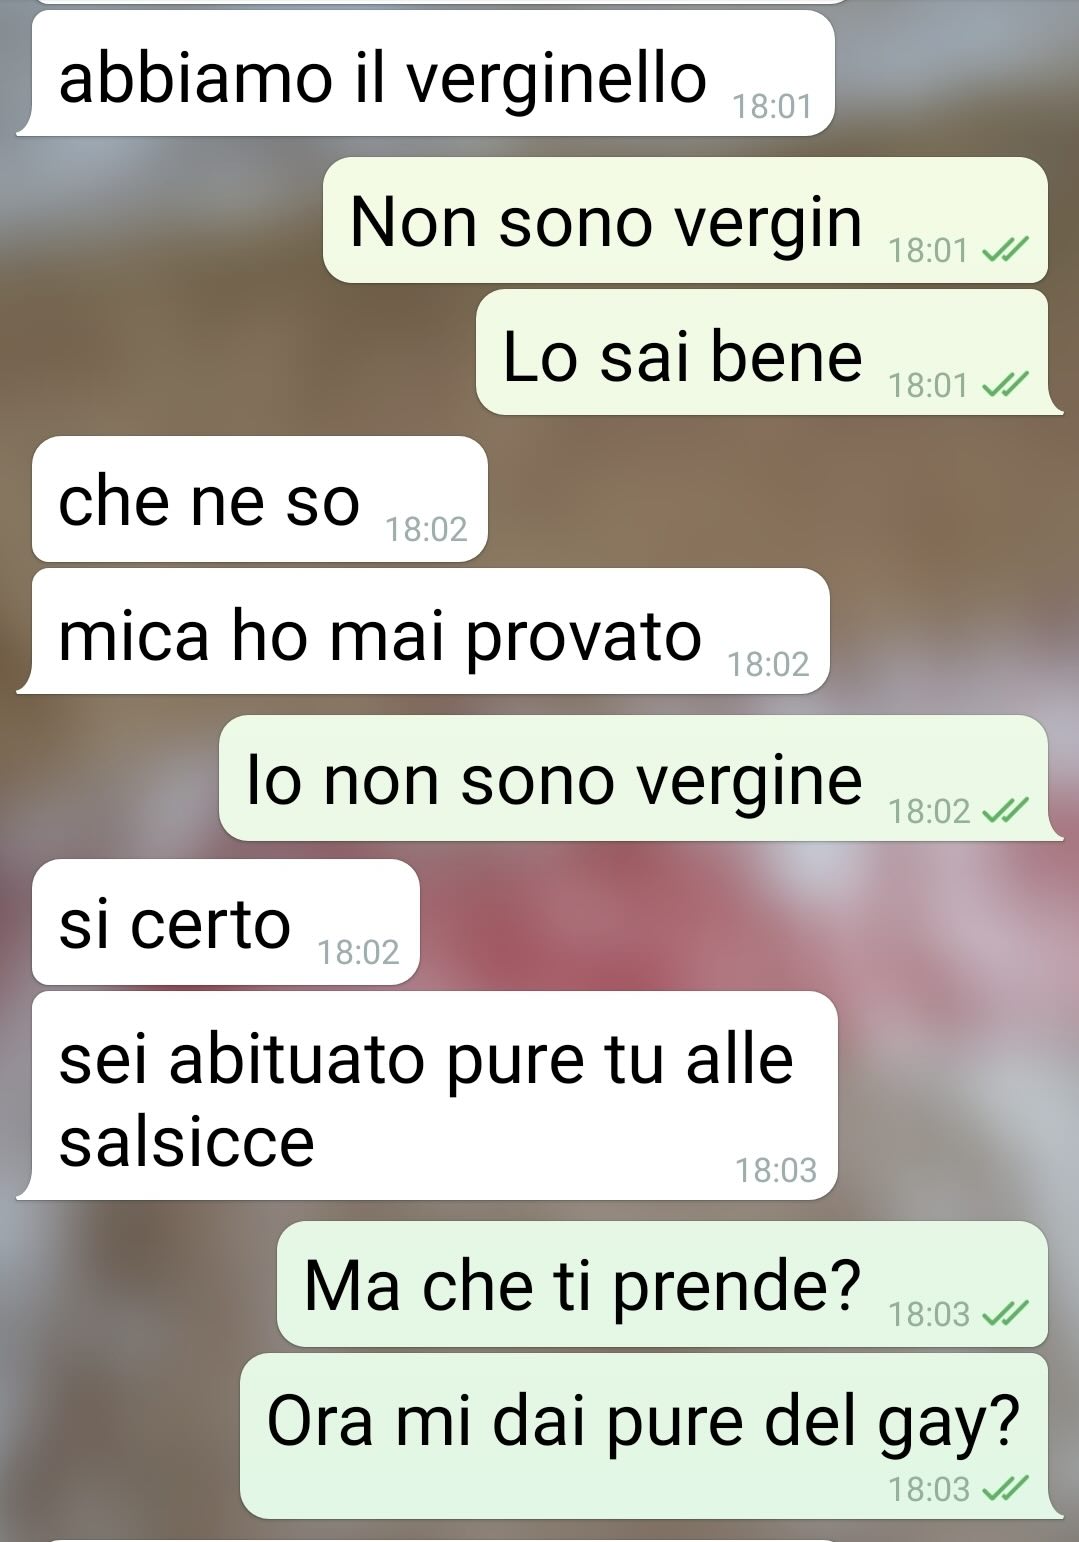
Task: Tap the "si certo" message bubble
Action: pos(226,922)
